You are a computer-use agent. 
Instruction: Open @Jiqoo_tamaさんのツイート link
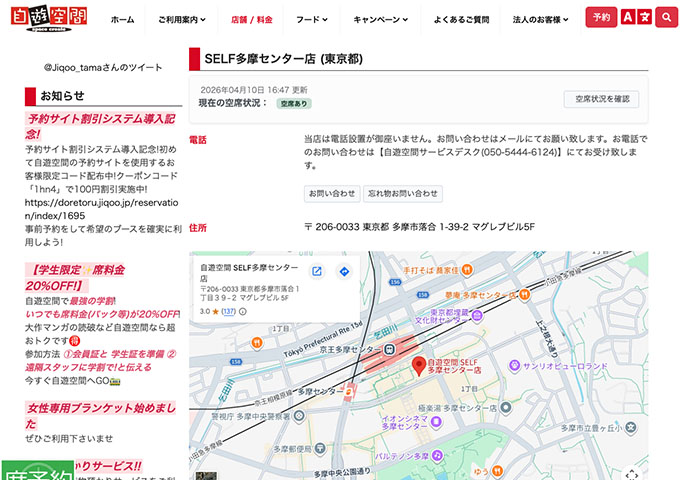point(103,67)
